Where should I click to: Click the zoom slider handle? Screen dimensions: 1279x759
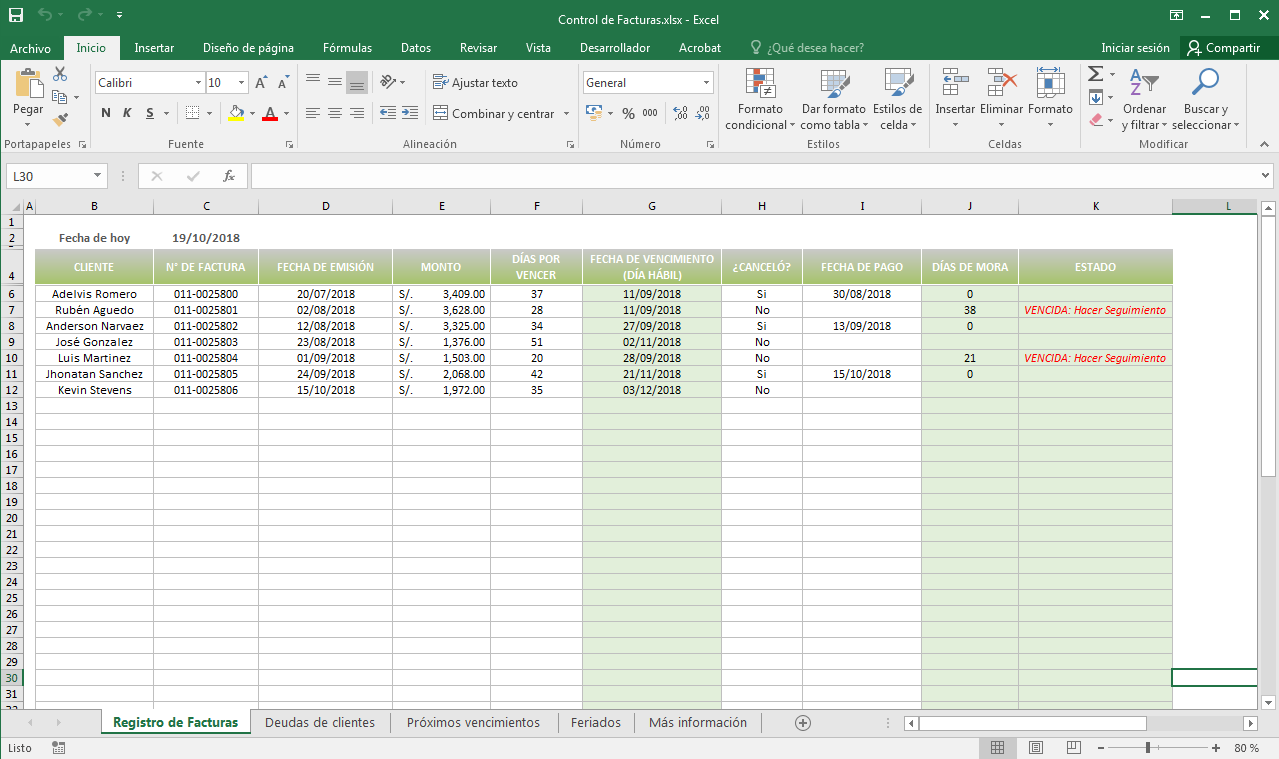pyautogui.click(x=1147, y=748)
